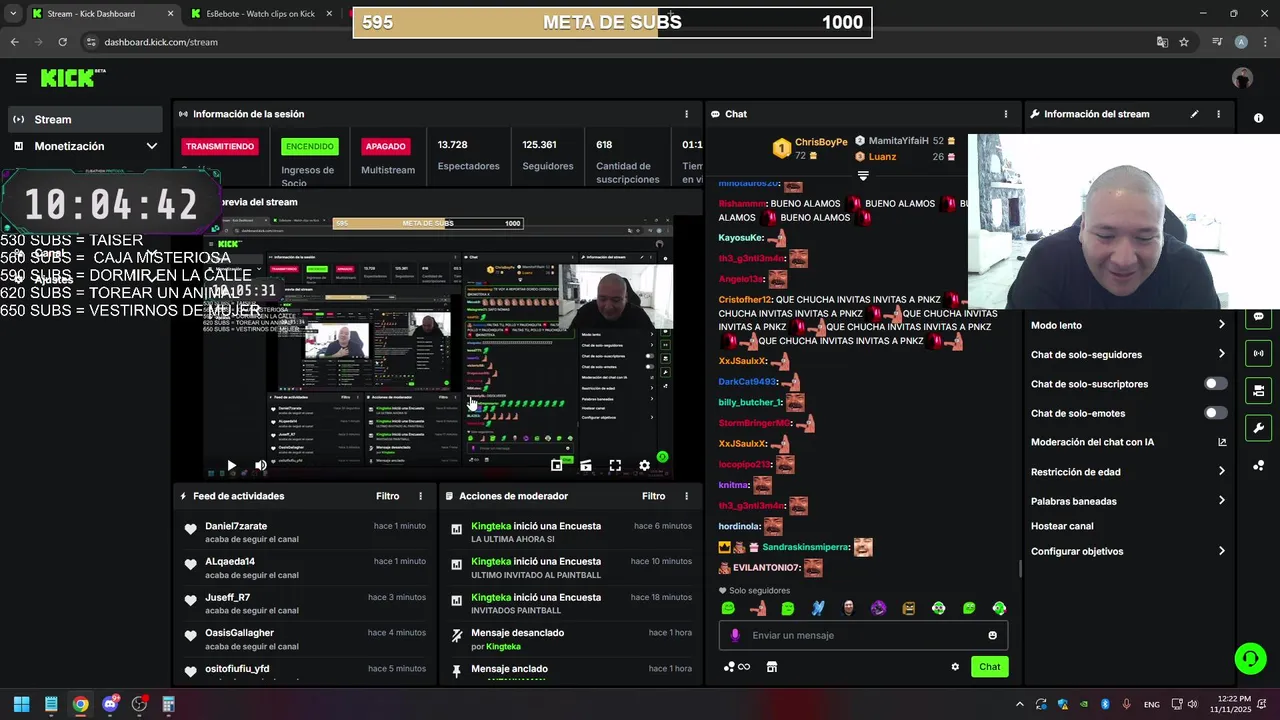The width and height of the screenshot is (1280, 720).
Task: Click the info icon in the right sidebar
Action: coord(1258,118)
